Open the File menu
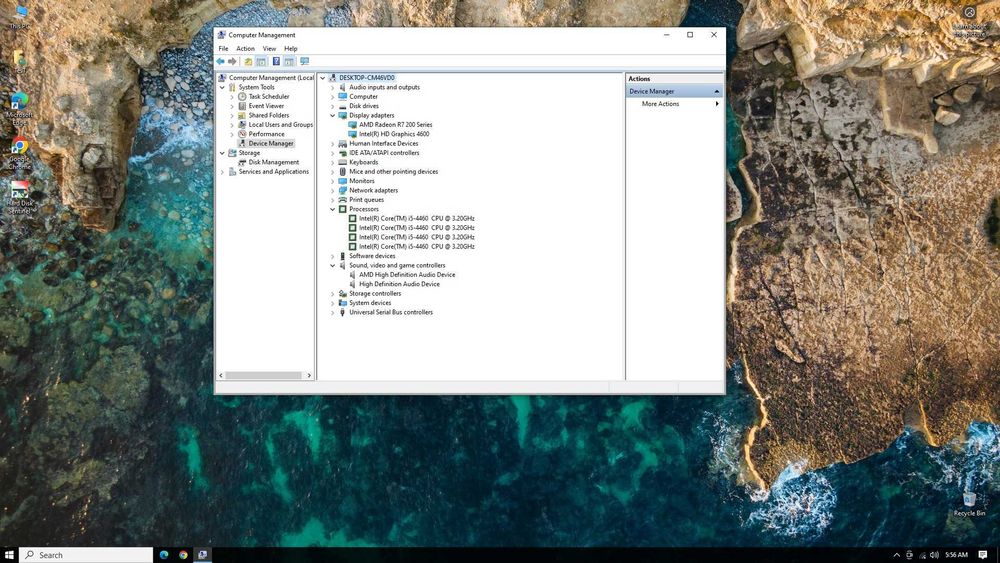The height and width of the screenshot is (563, 1000). coord(223,48)
